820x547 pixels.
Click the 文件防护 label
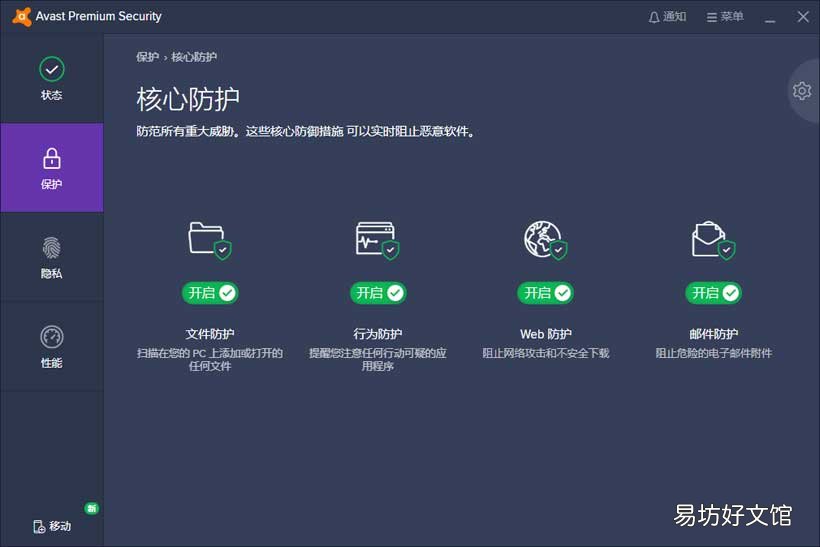tap(210, 334)
